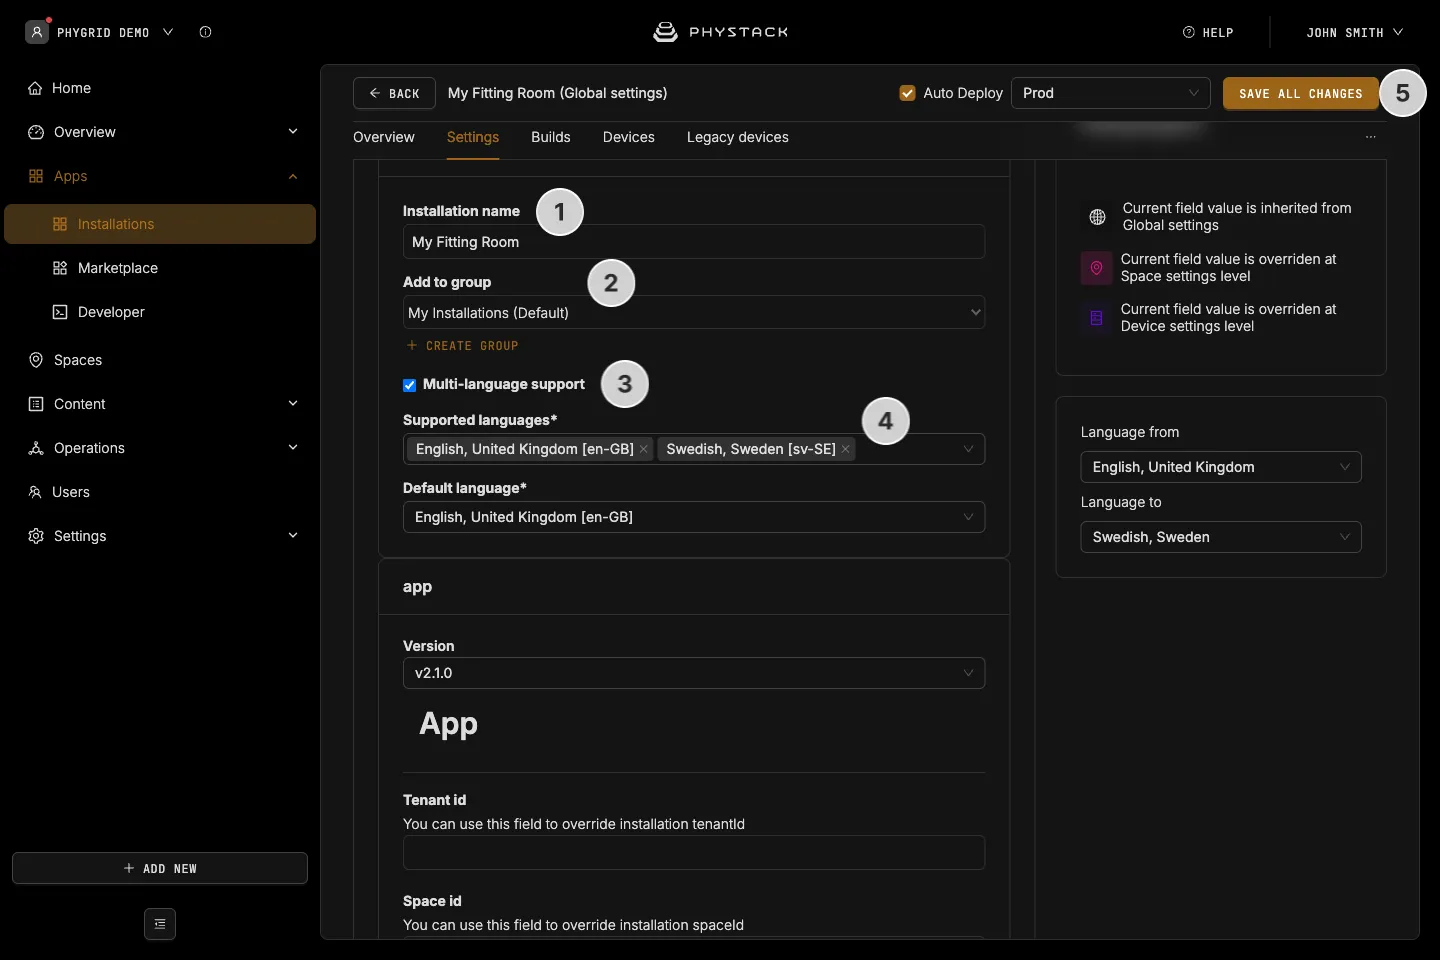Image resolution: width=1440 pixels, height=960 pixels.
Task: Open the John Smith user menu
Action: [x=1355, y=32]
